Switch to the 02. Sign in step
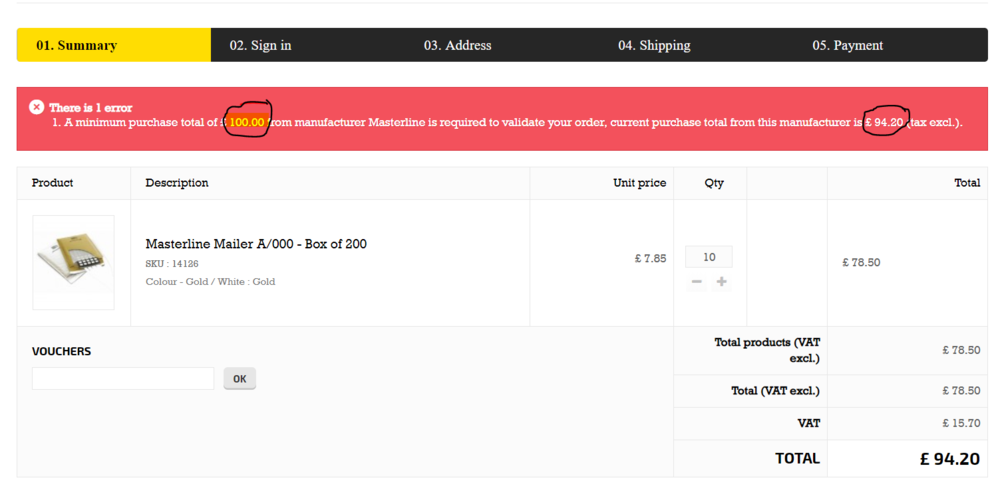This screenshot has width=1000, height=502. 260,45
